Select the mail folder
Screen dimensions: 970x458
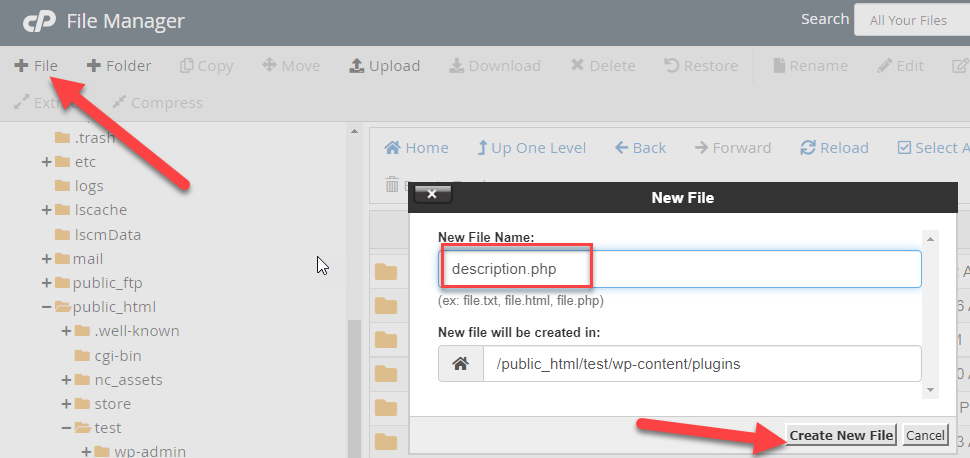pyautogui.click(x=79, y=259)
